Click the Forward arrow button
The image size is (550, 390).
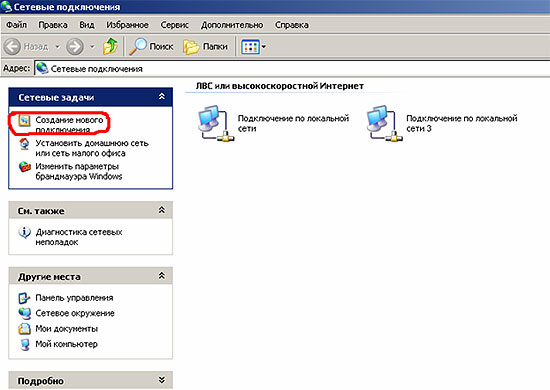tap(75, 46)
